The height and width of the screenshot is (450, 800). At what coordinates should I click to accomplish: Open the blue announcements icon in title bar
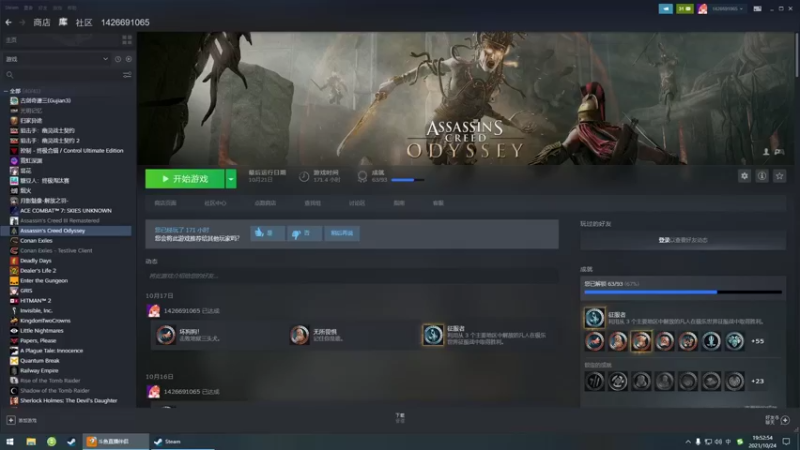[665, 9]
